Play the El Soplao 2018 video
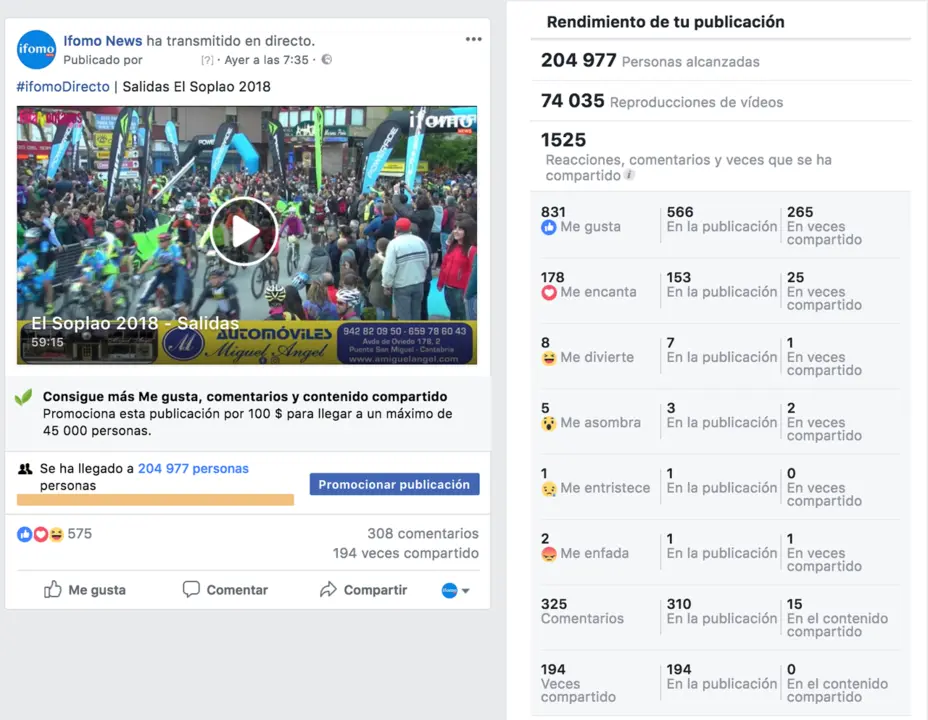 [x=244, y=232]
